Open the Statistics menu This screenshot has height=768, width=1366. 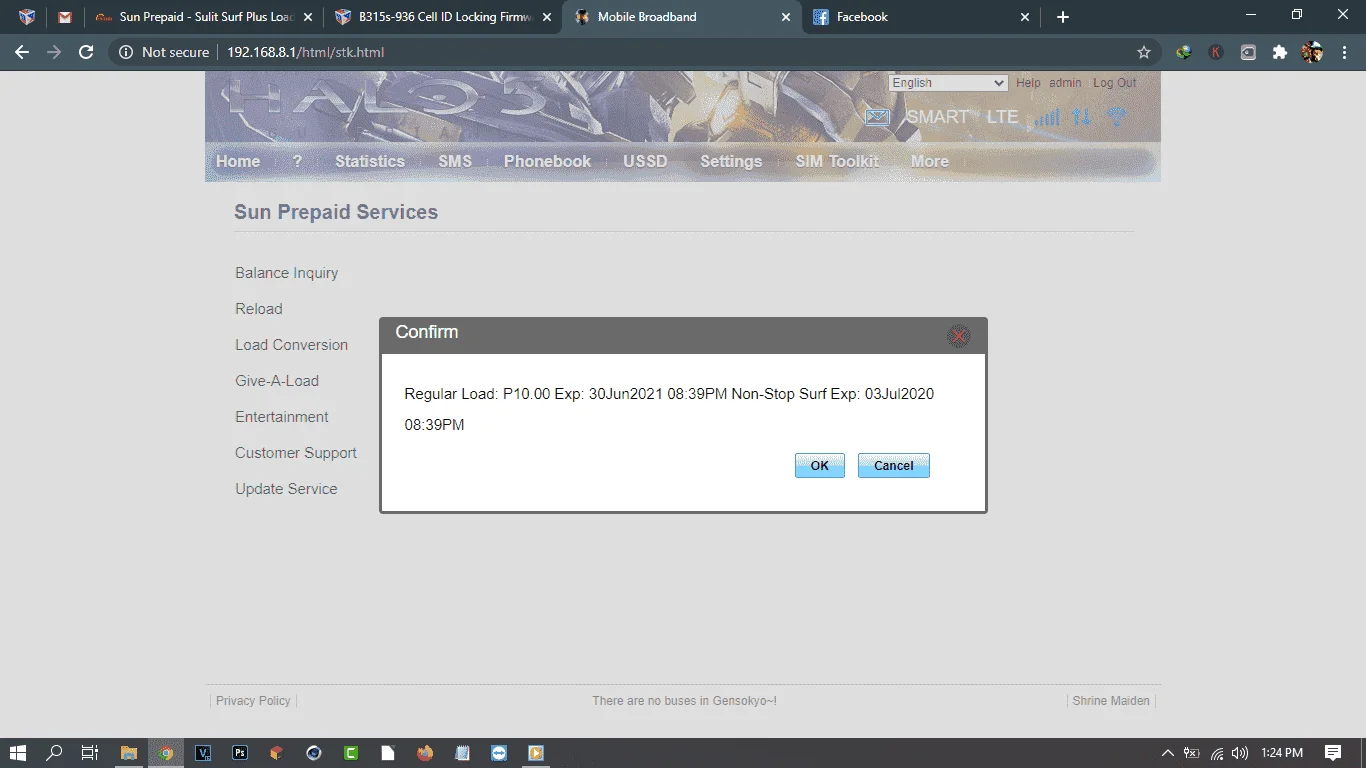[370, 161]
